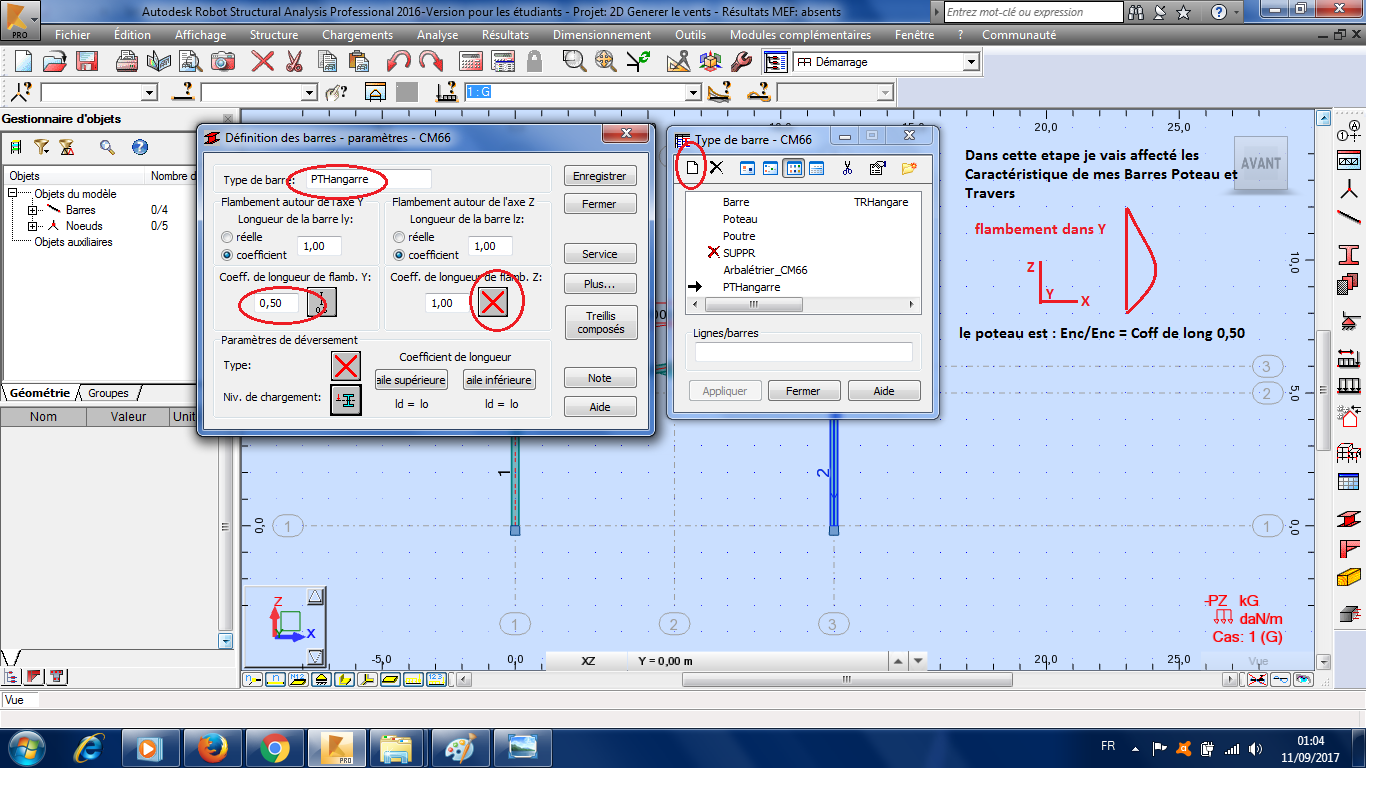Open the Analyse menu

437,34
